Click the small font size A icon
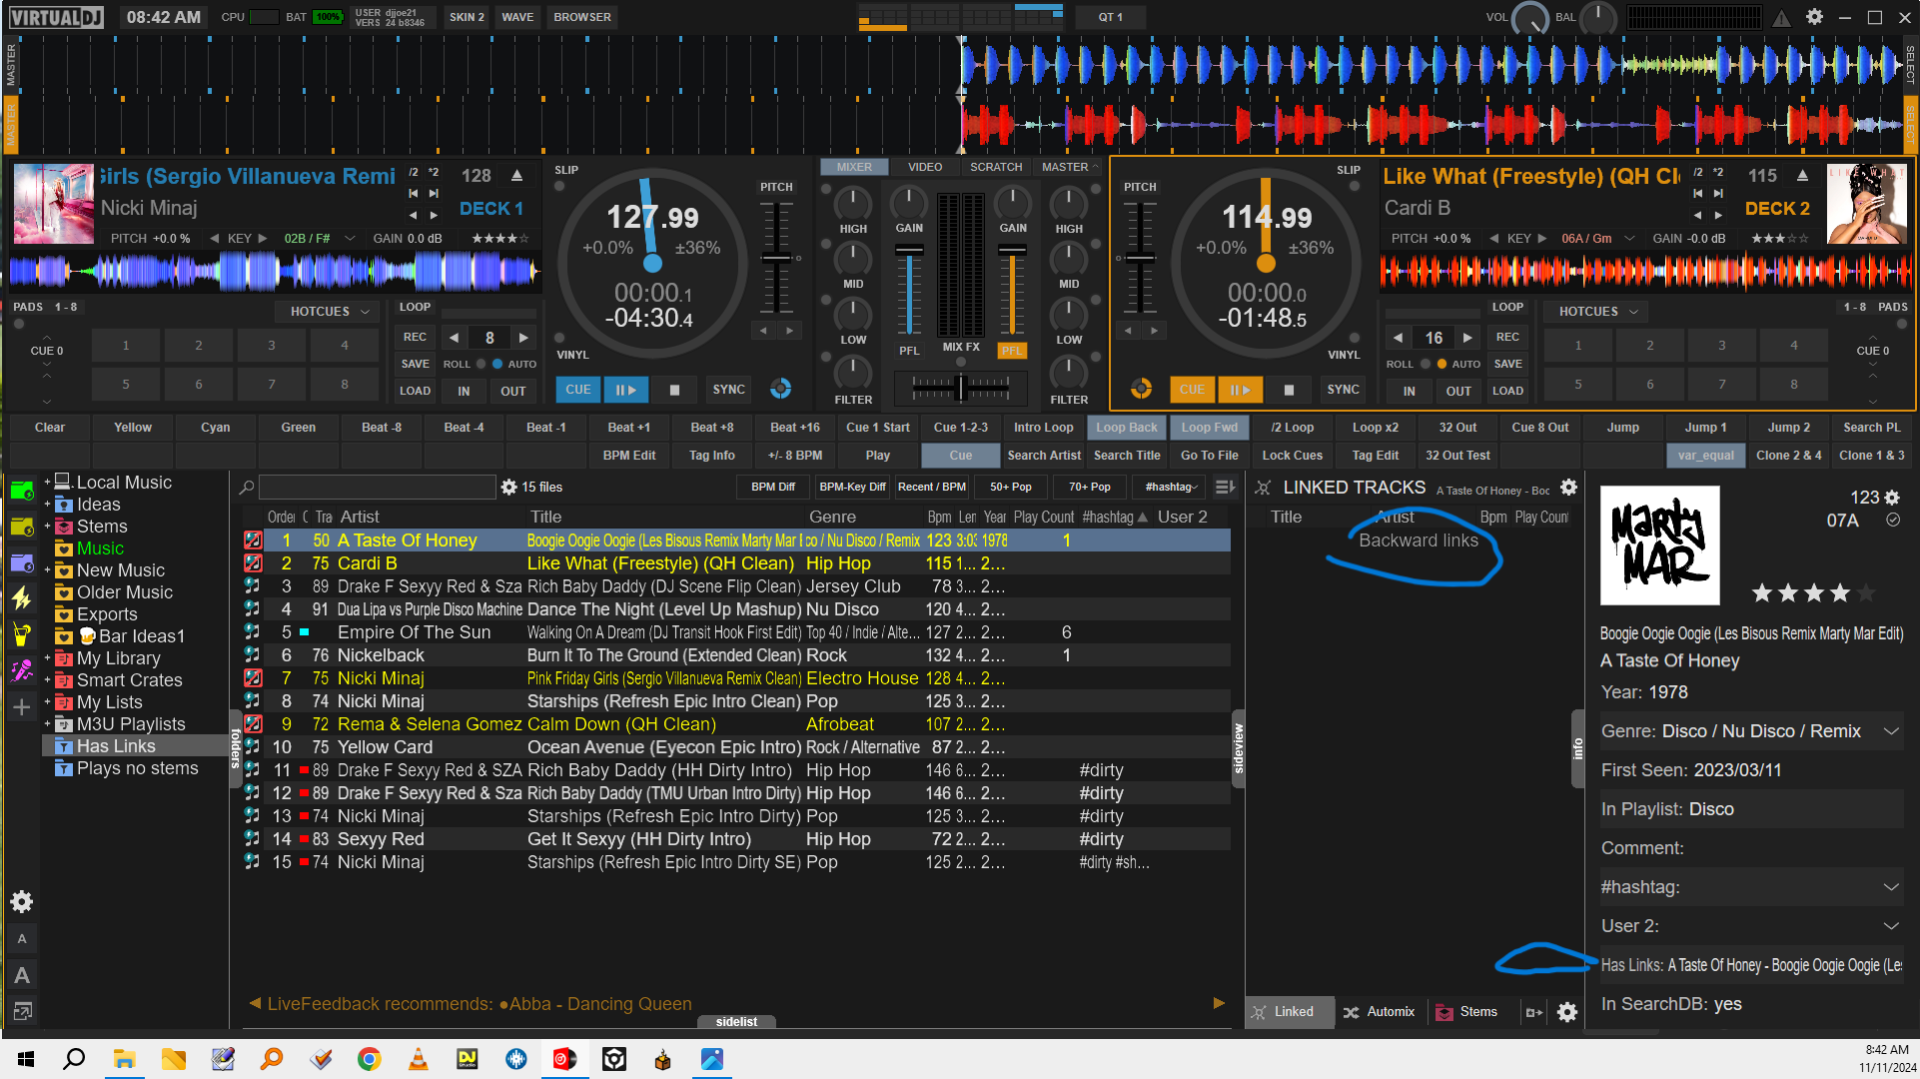The height and width of the screenshot is (1079, 1920). coord(22,939)
